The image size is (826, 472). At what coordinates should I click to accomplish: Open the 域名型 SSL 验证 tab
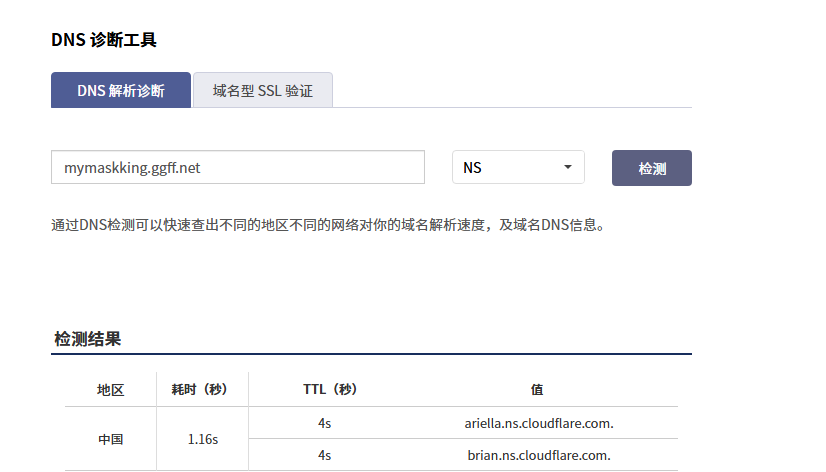[262, 90]
